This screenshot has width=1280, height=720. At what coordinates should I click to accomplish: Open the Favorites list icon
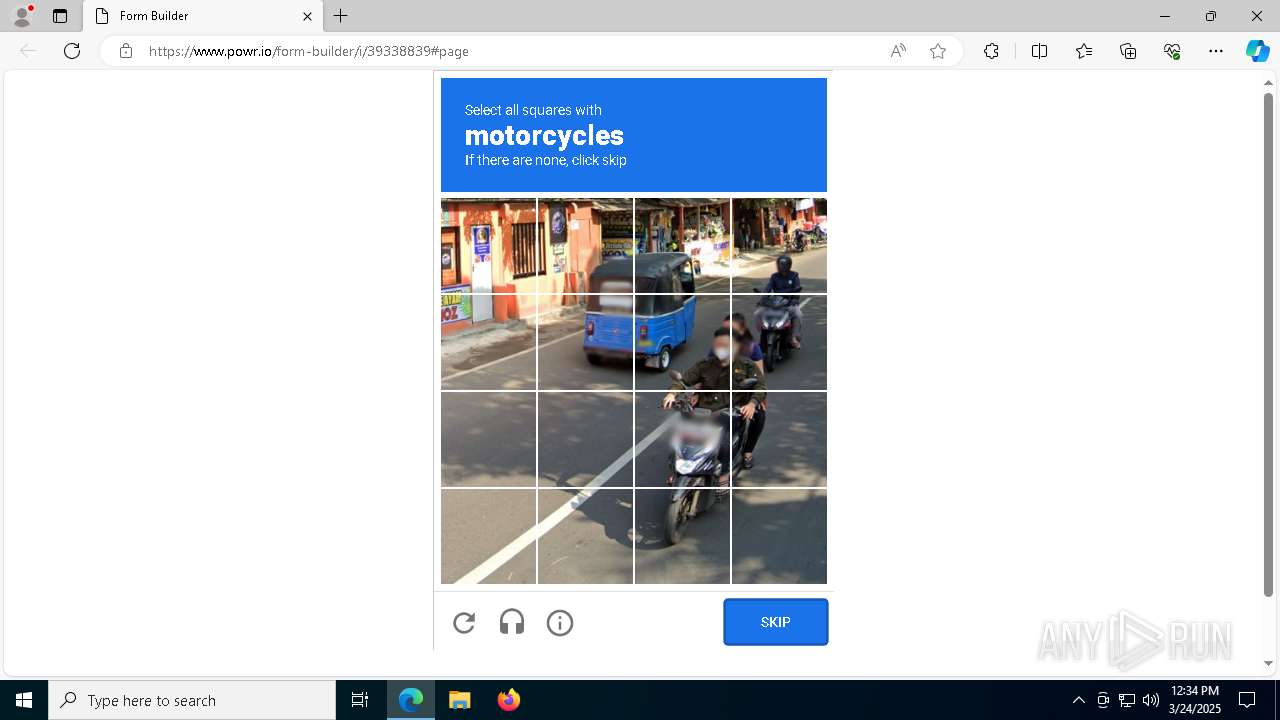click(x=1084, y=51)
